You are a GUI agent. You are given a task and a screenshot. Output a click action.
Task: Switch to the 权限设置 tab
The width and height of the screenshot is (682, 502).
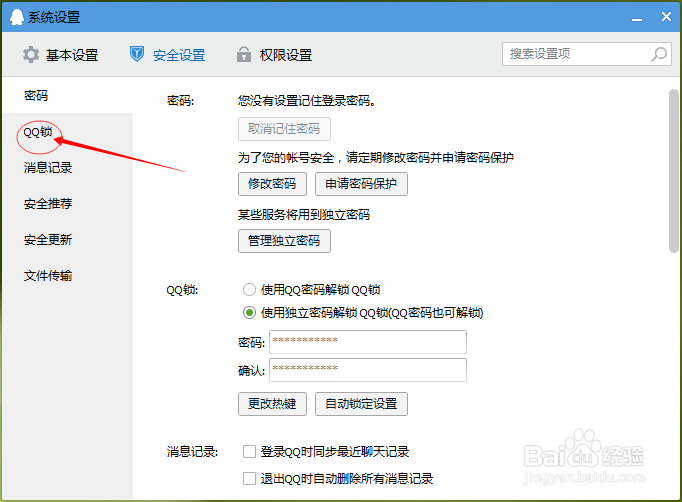[274, 55]
